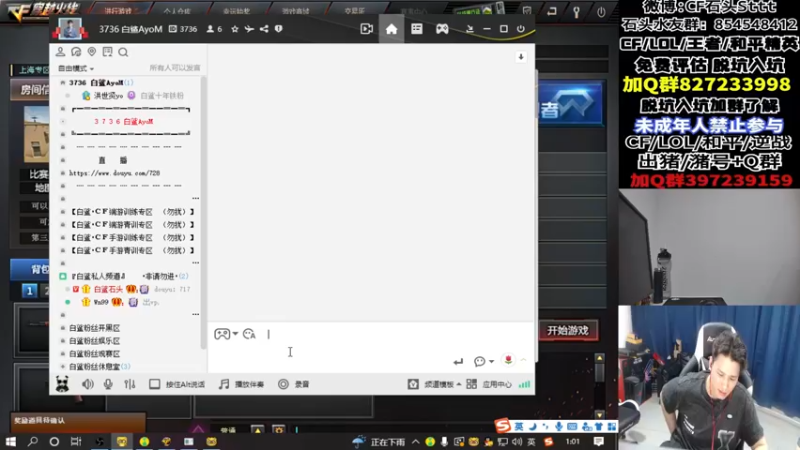Go to the channel home tab

click(391, 29)
